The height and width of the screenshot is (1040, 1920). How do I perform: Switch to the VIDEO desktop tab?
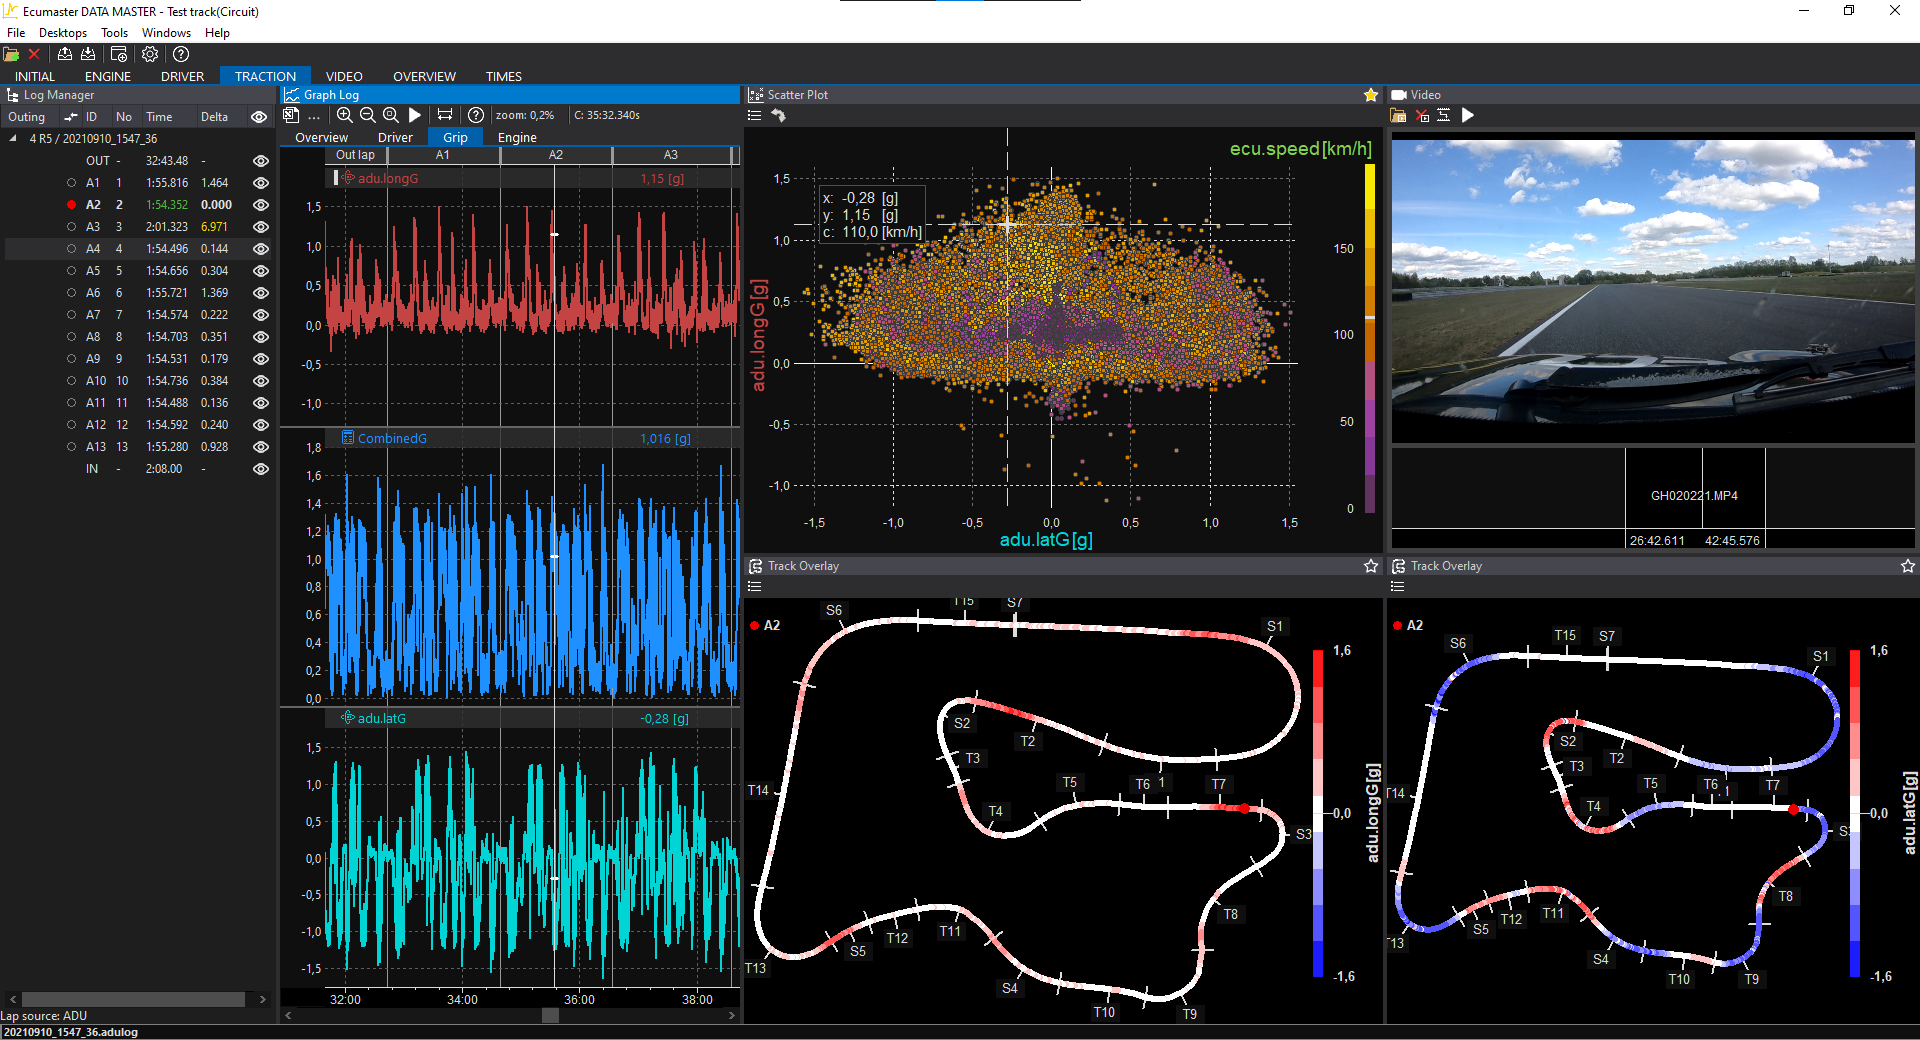(x=344, y=76)
